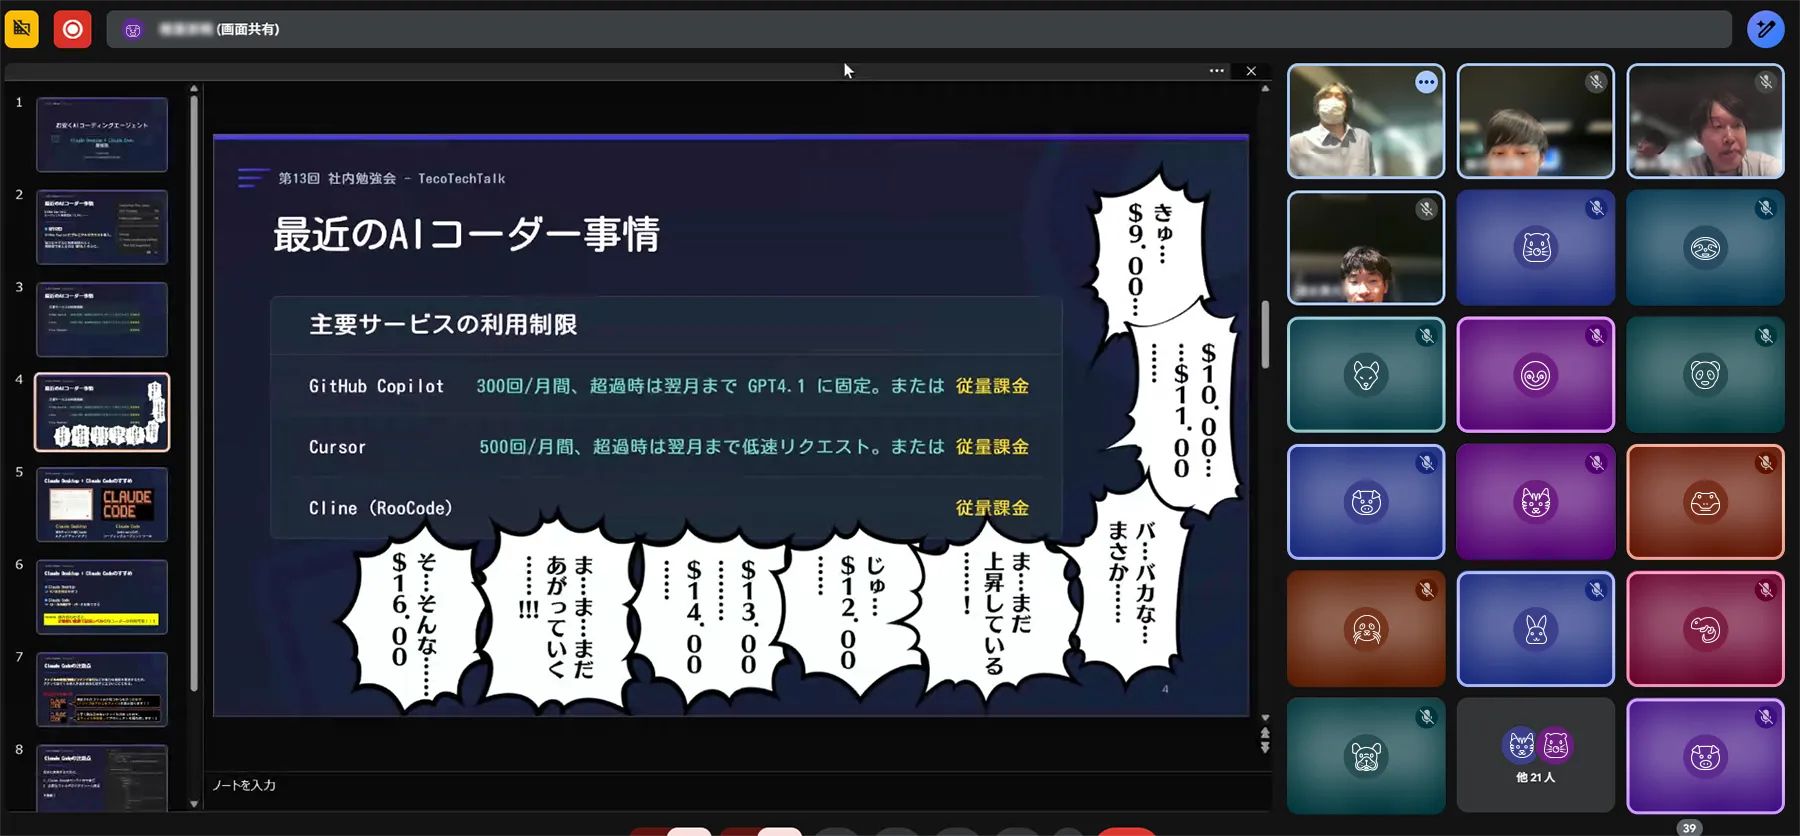1800x836 pixels.
Task: Select the masked participant's video tile
Action: coord(1366,121)
